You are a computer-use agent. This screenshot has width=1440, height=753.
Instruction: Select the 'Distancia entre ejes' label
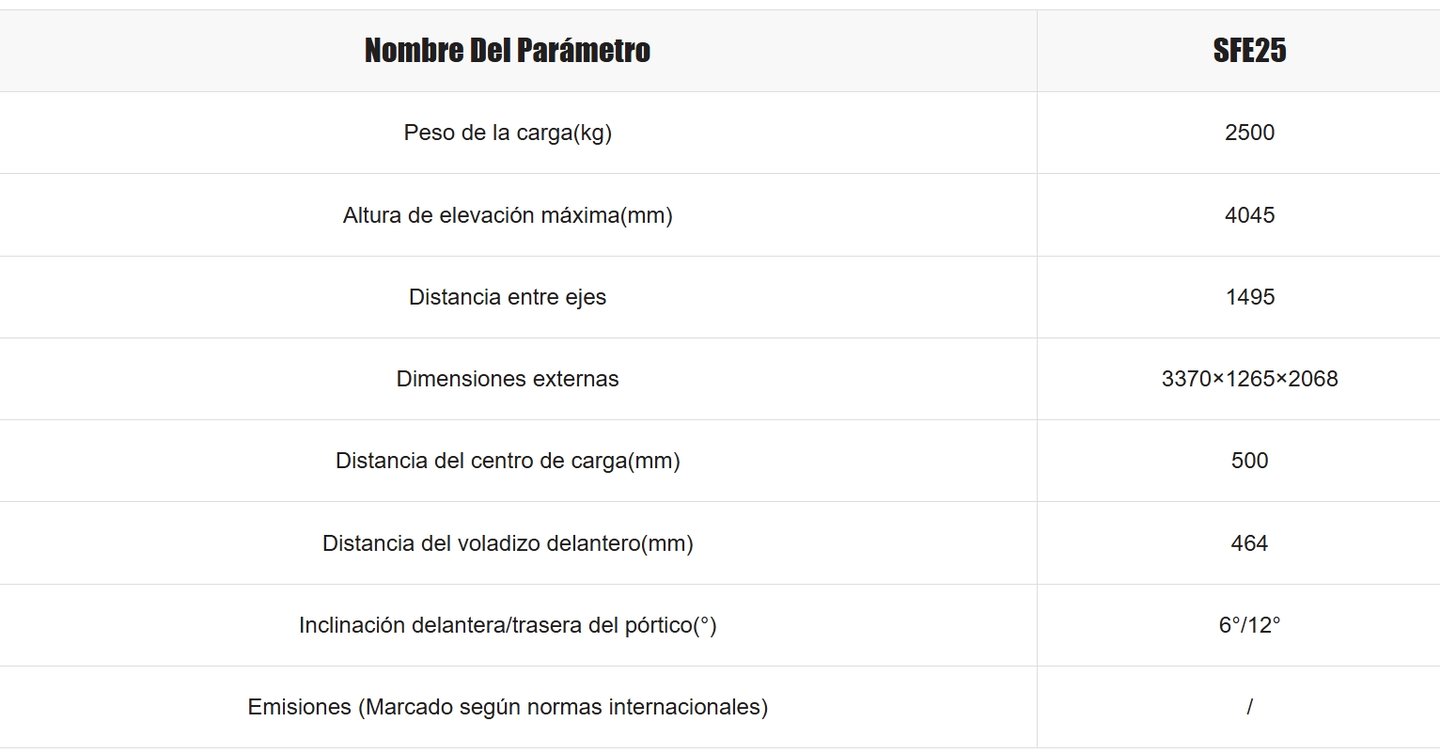pos(507,297)
